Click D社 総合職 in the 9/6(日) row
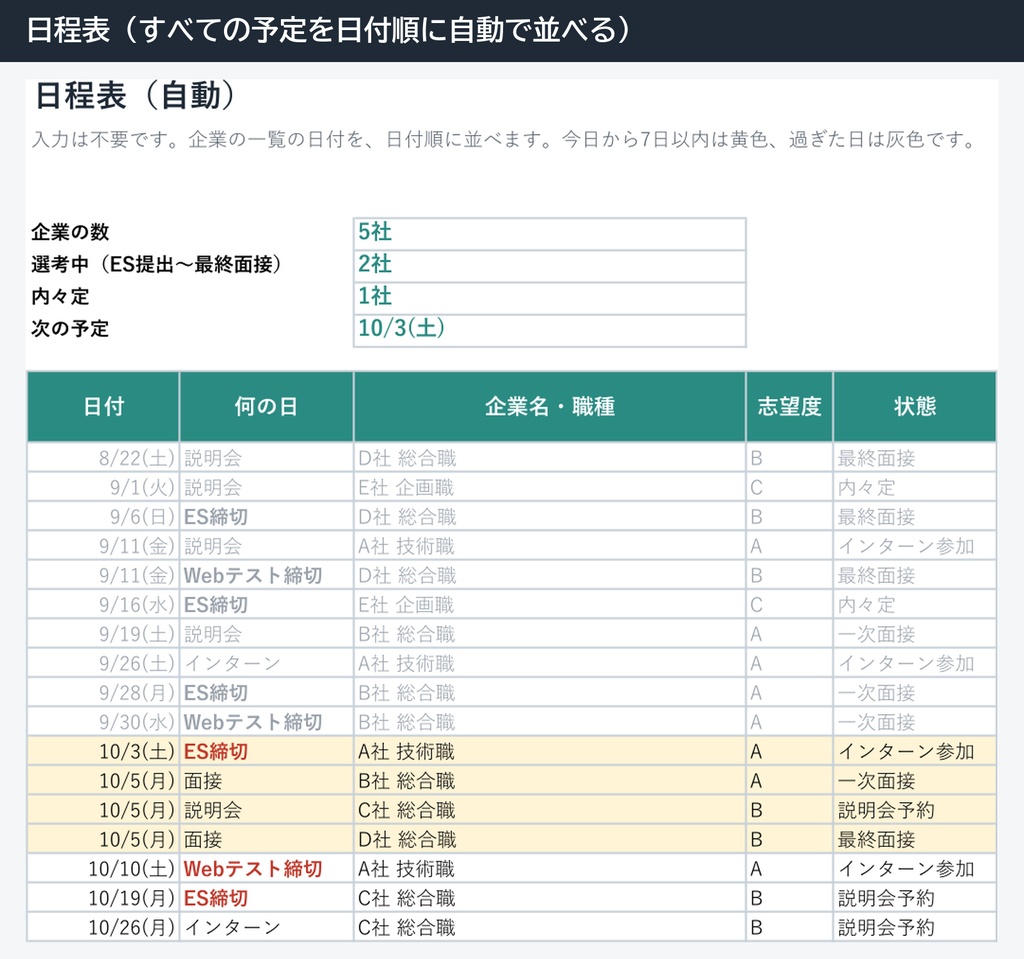Viewport: 1024px width, 959px height. 407,517
